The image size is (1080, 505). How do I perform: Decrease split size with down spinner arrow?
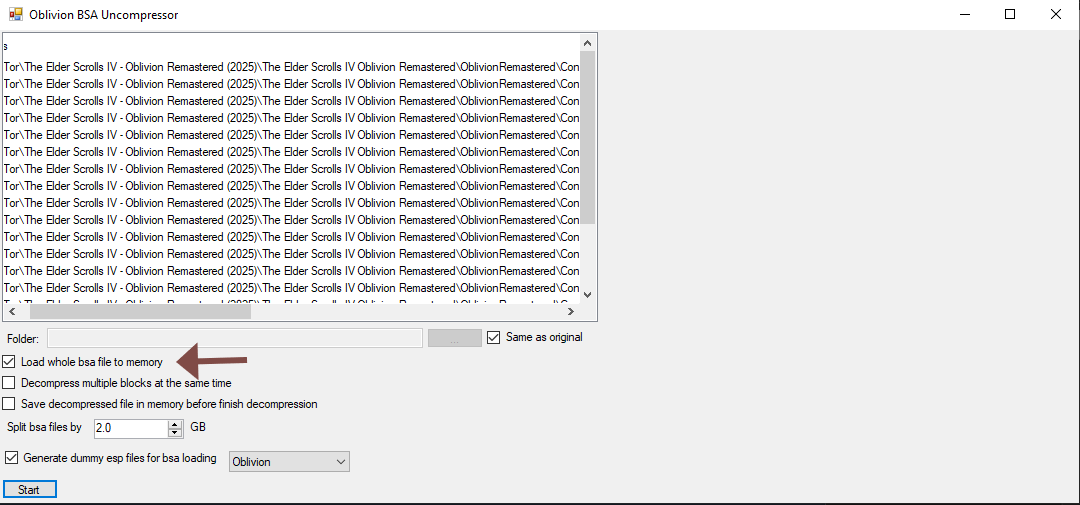tap(175, 433)
